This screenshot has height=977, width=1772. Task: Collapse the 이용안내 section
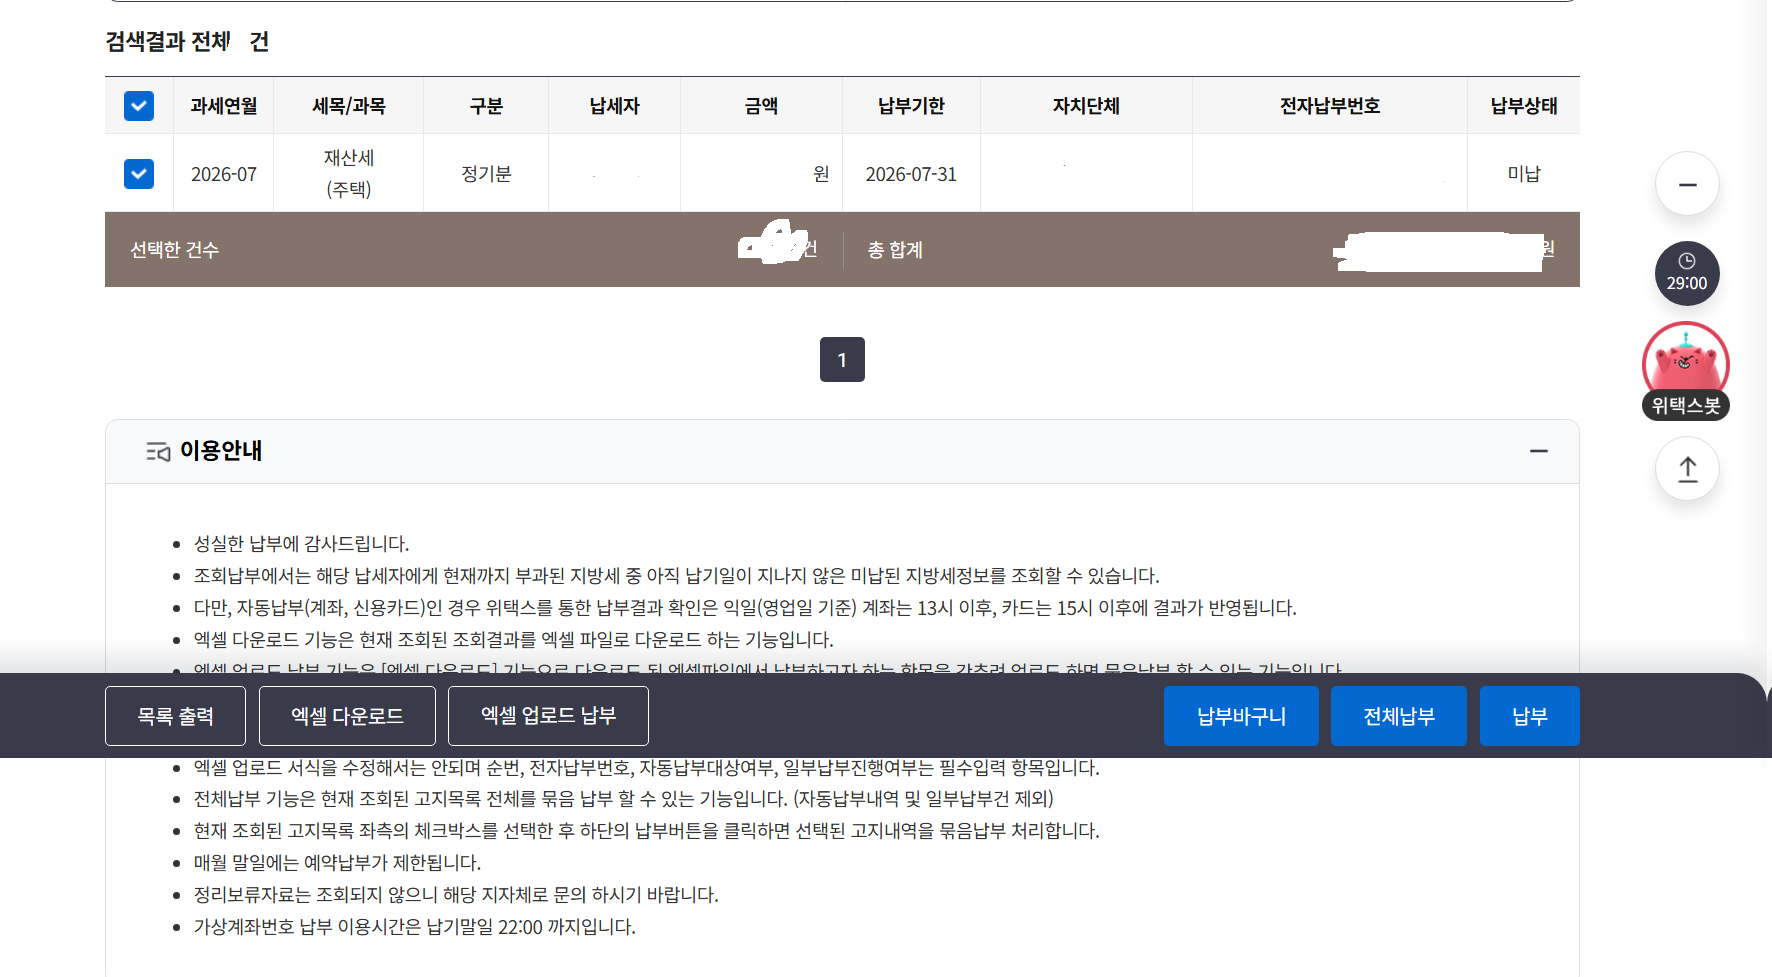[1539, 451]
